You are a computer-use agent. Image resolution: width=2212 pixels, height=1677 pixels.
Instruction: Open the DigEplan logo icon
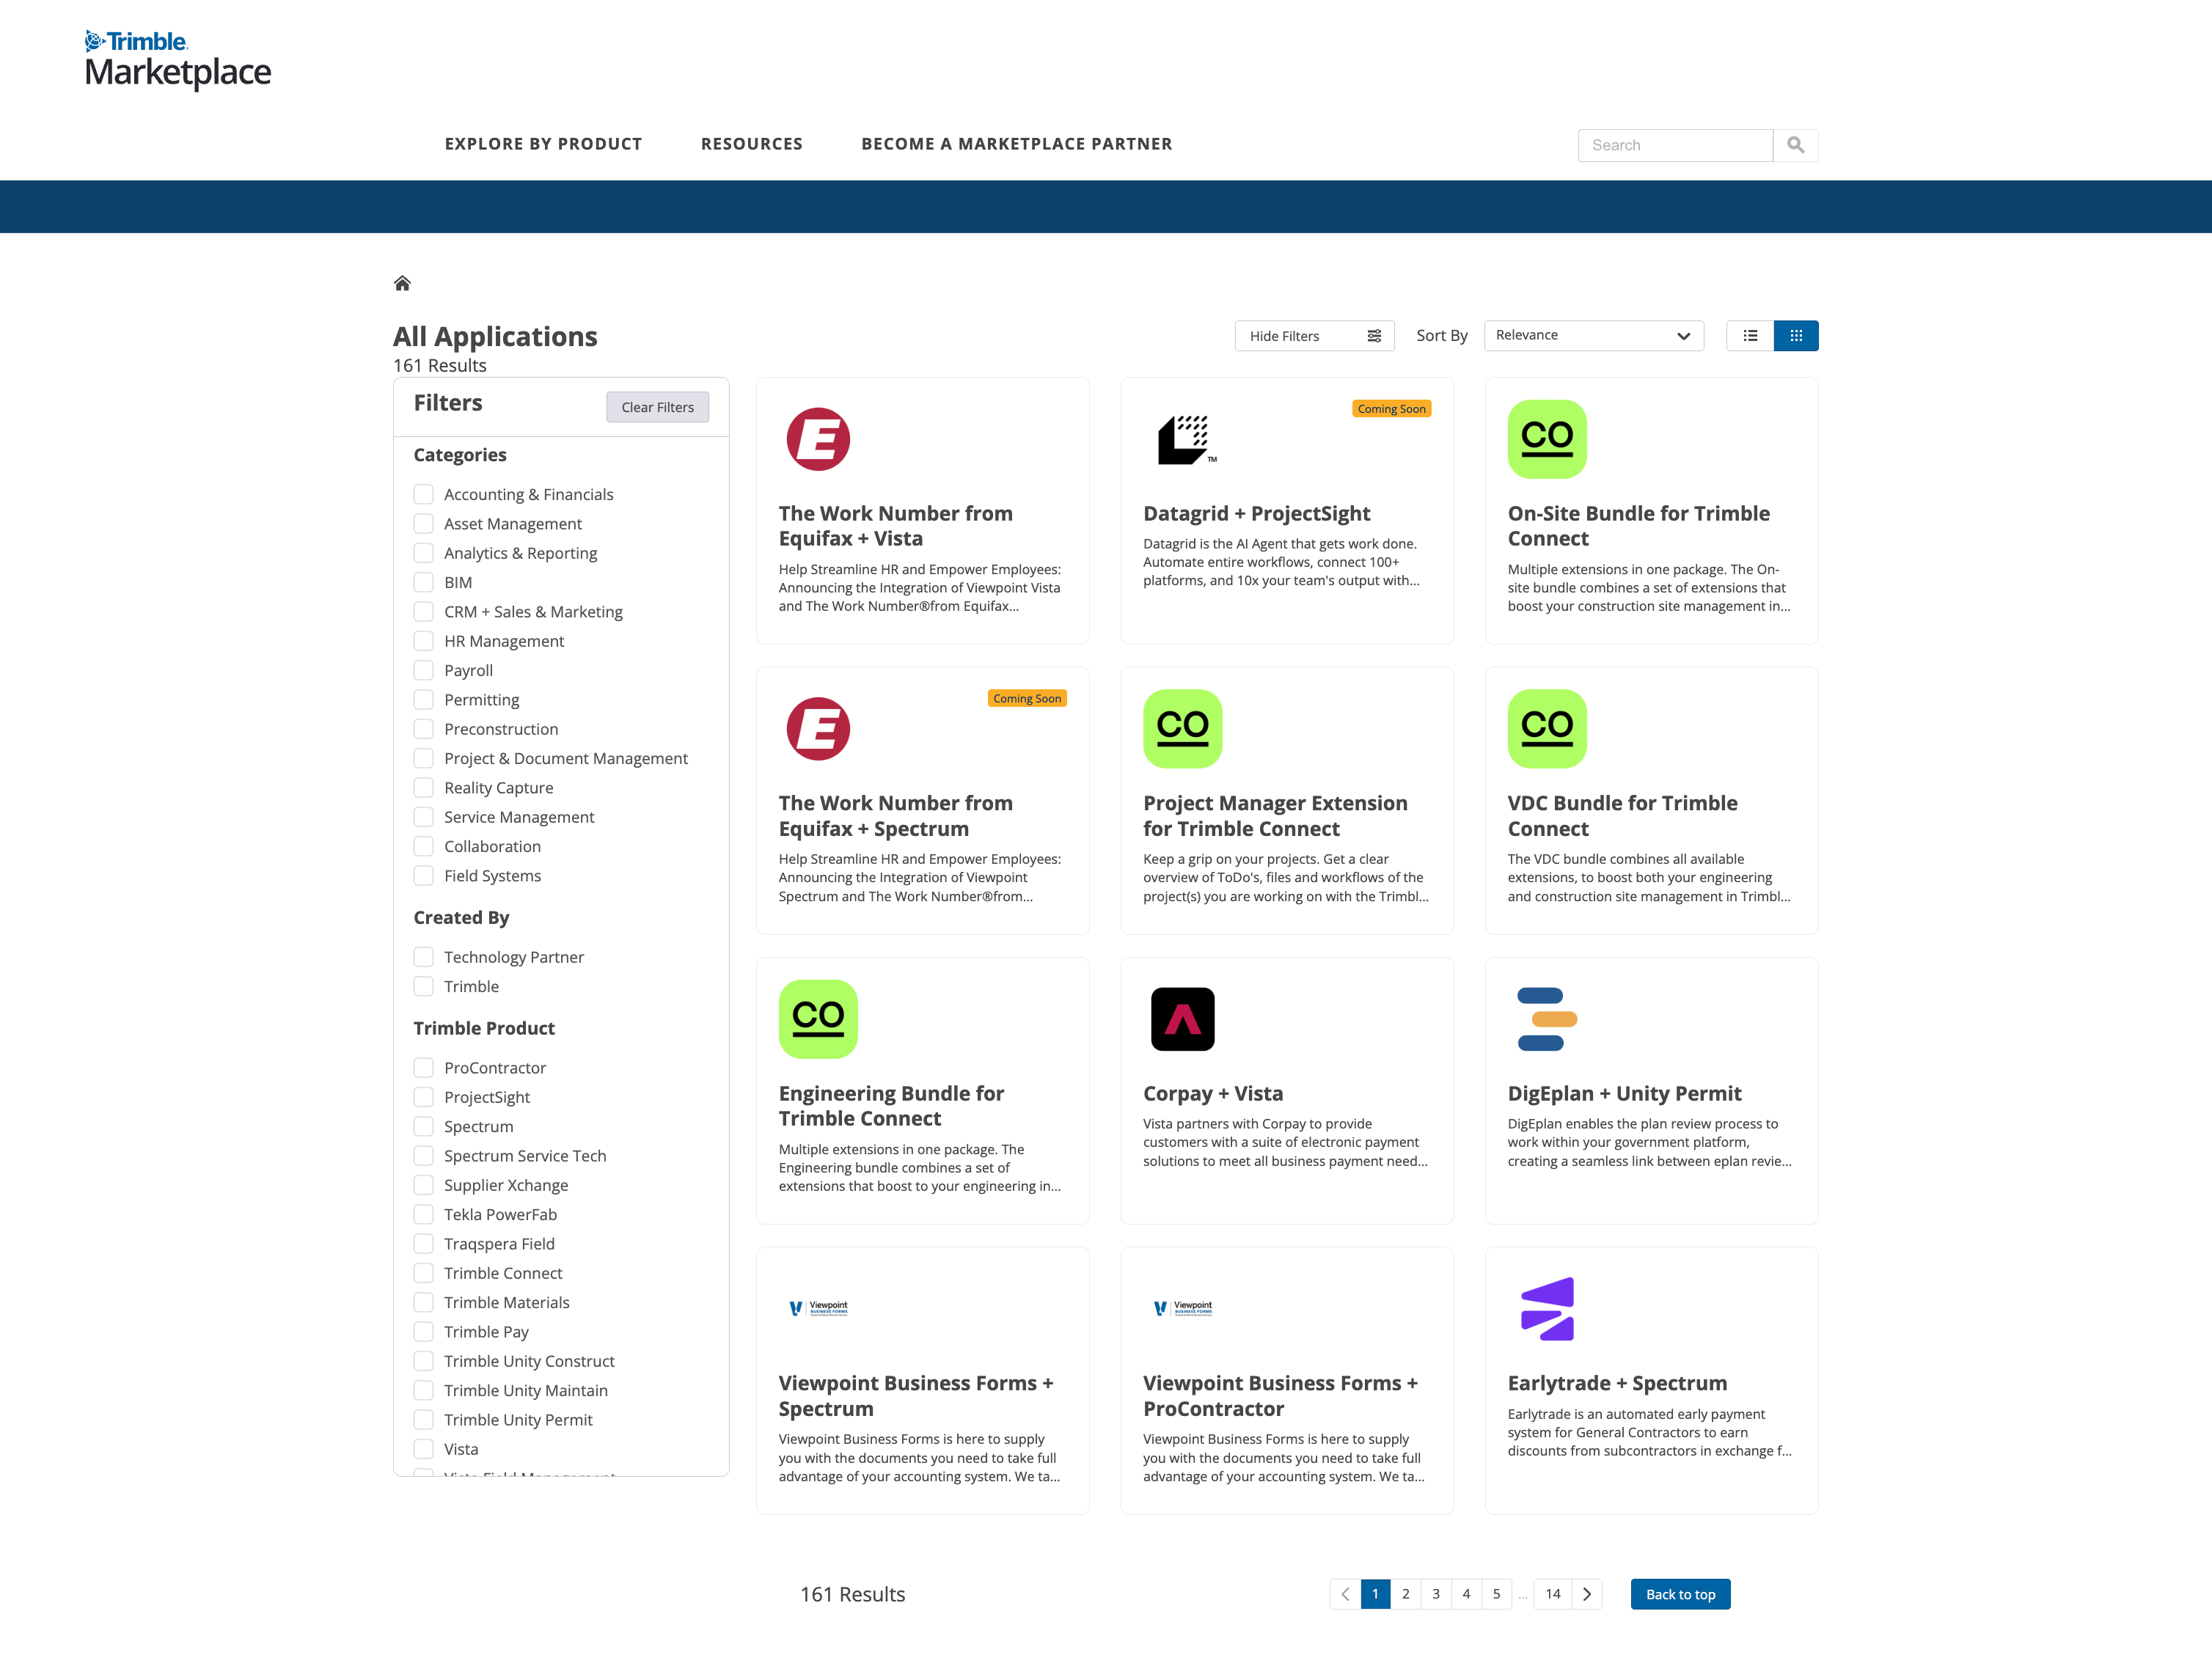point(1547,1019)
